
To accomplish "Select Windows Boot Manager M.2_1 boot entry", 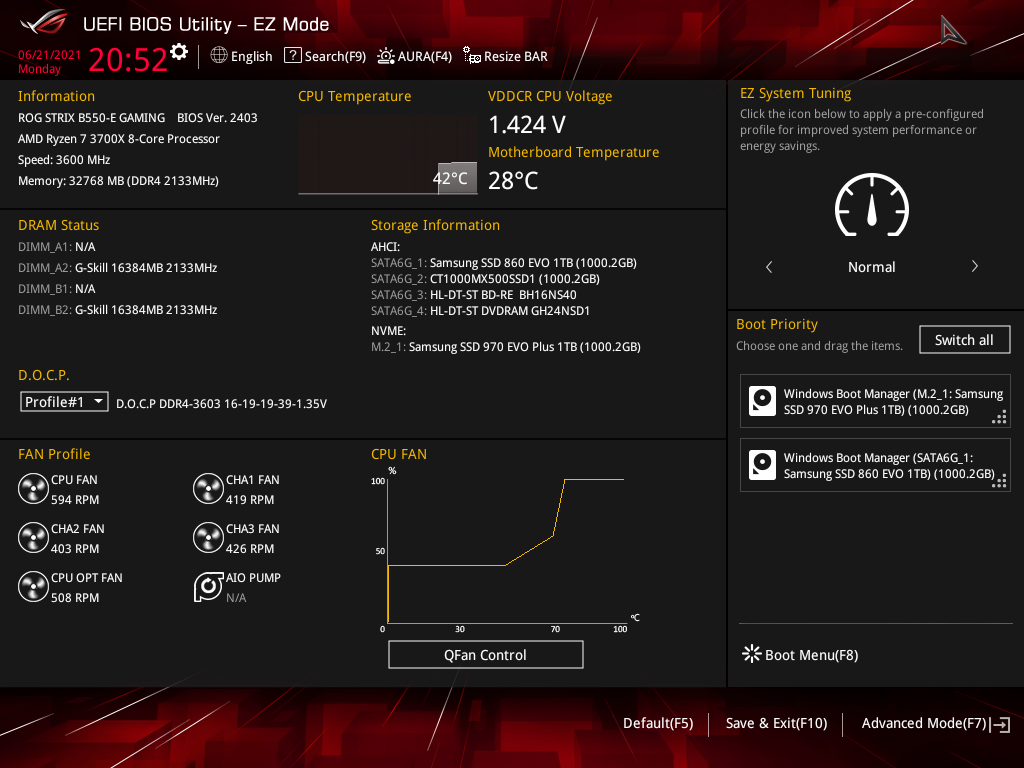I will click(875, 402).
